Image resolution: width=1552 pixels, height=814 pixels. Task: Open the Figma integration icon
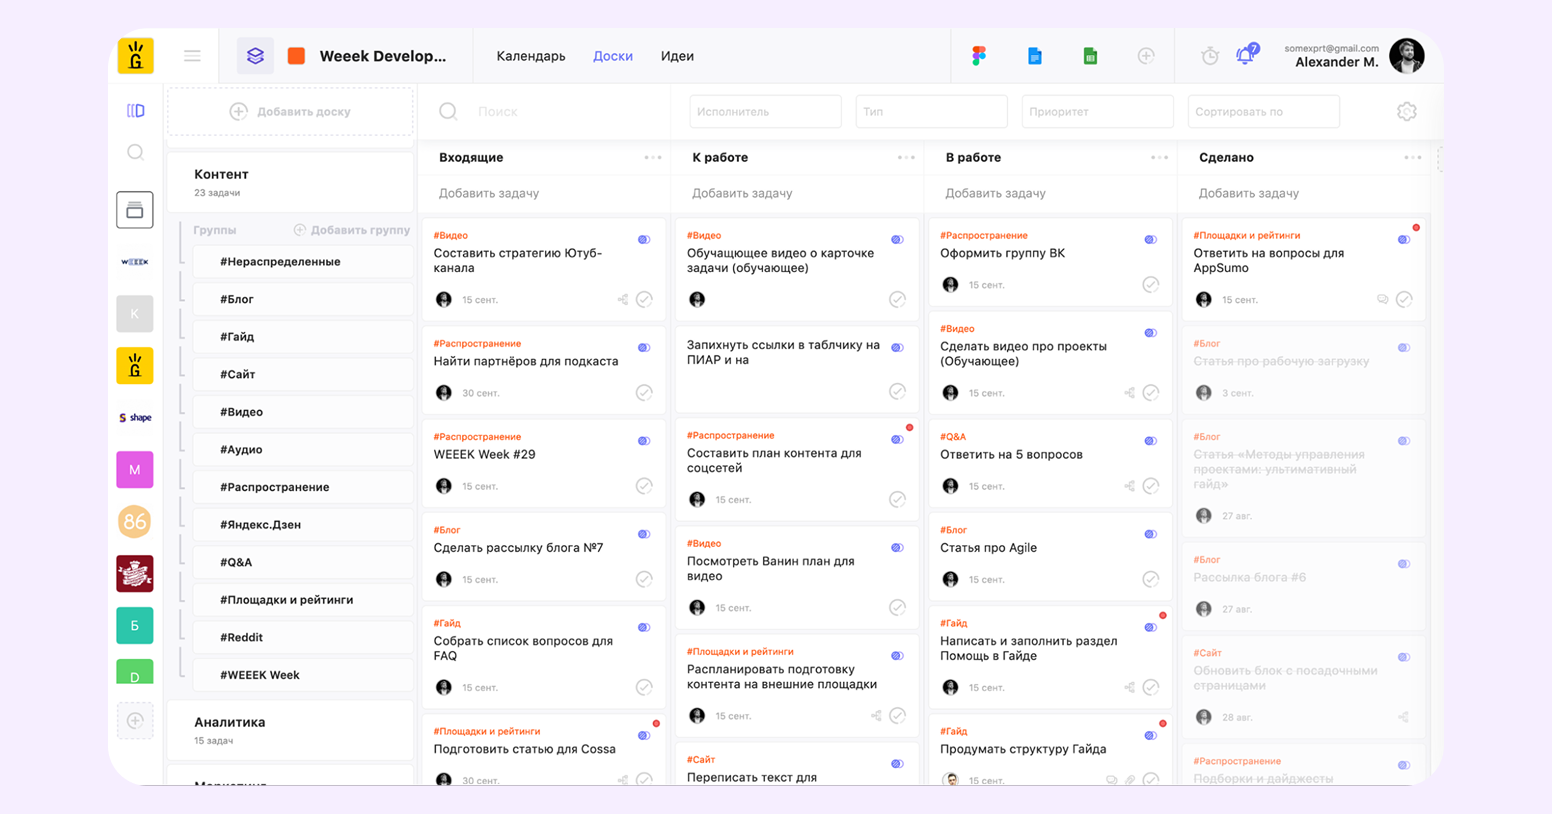[x=979, y=56]
